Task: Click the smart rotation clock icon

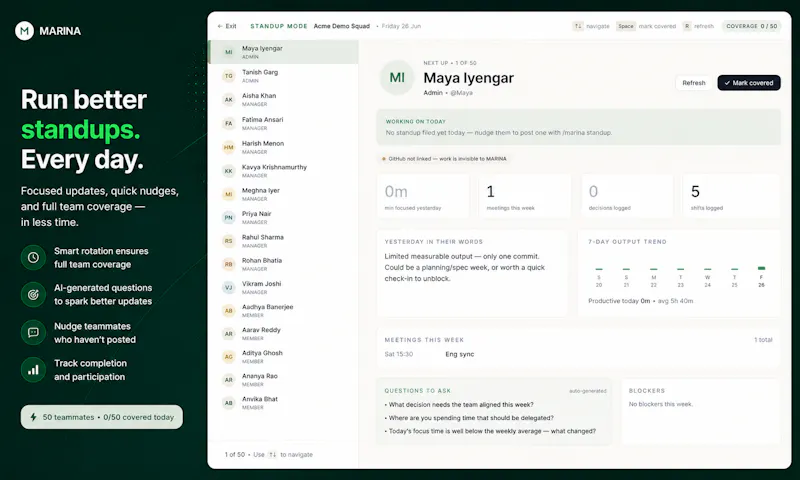Action: (x=33, y=258)
